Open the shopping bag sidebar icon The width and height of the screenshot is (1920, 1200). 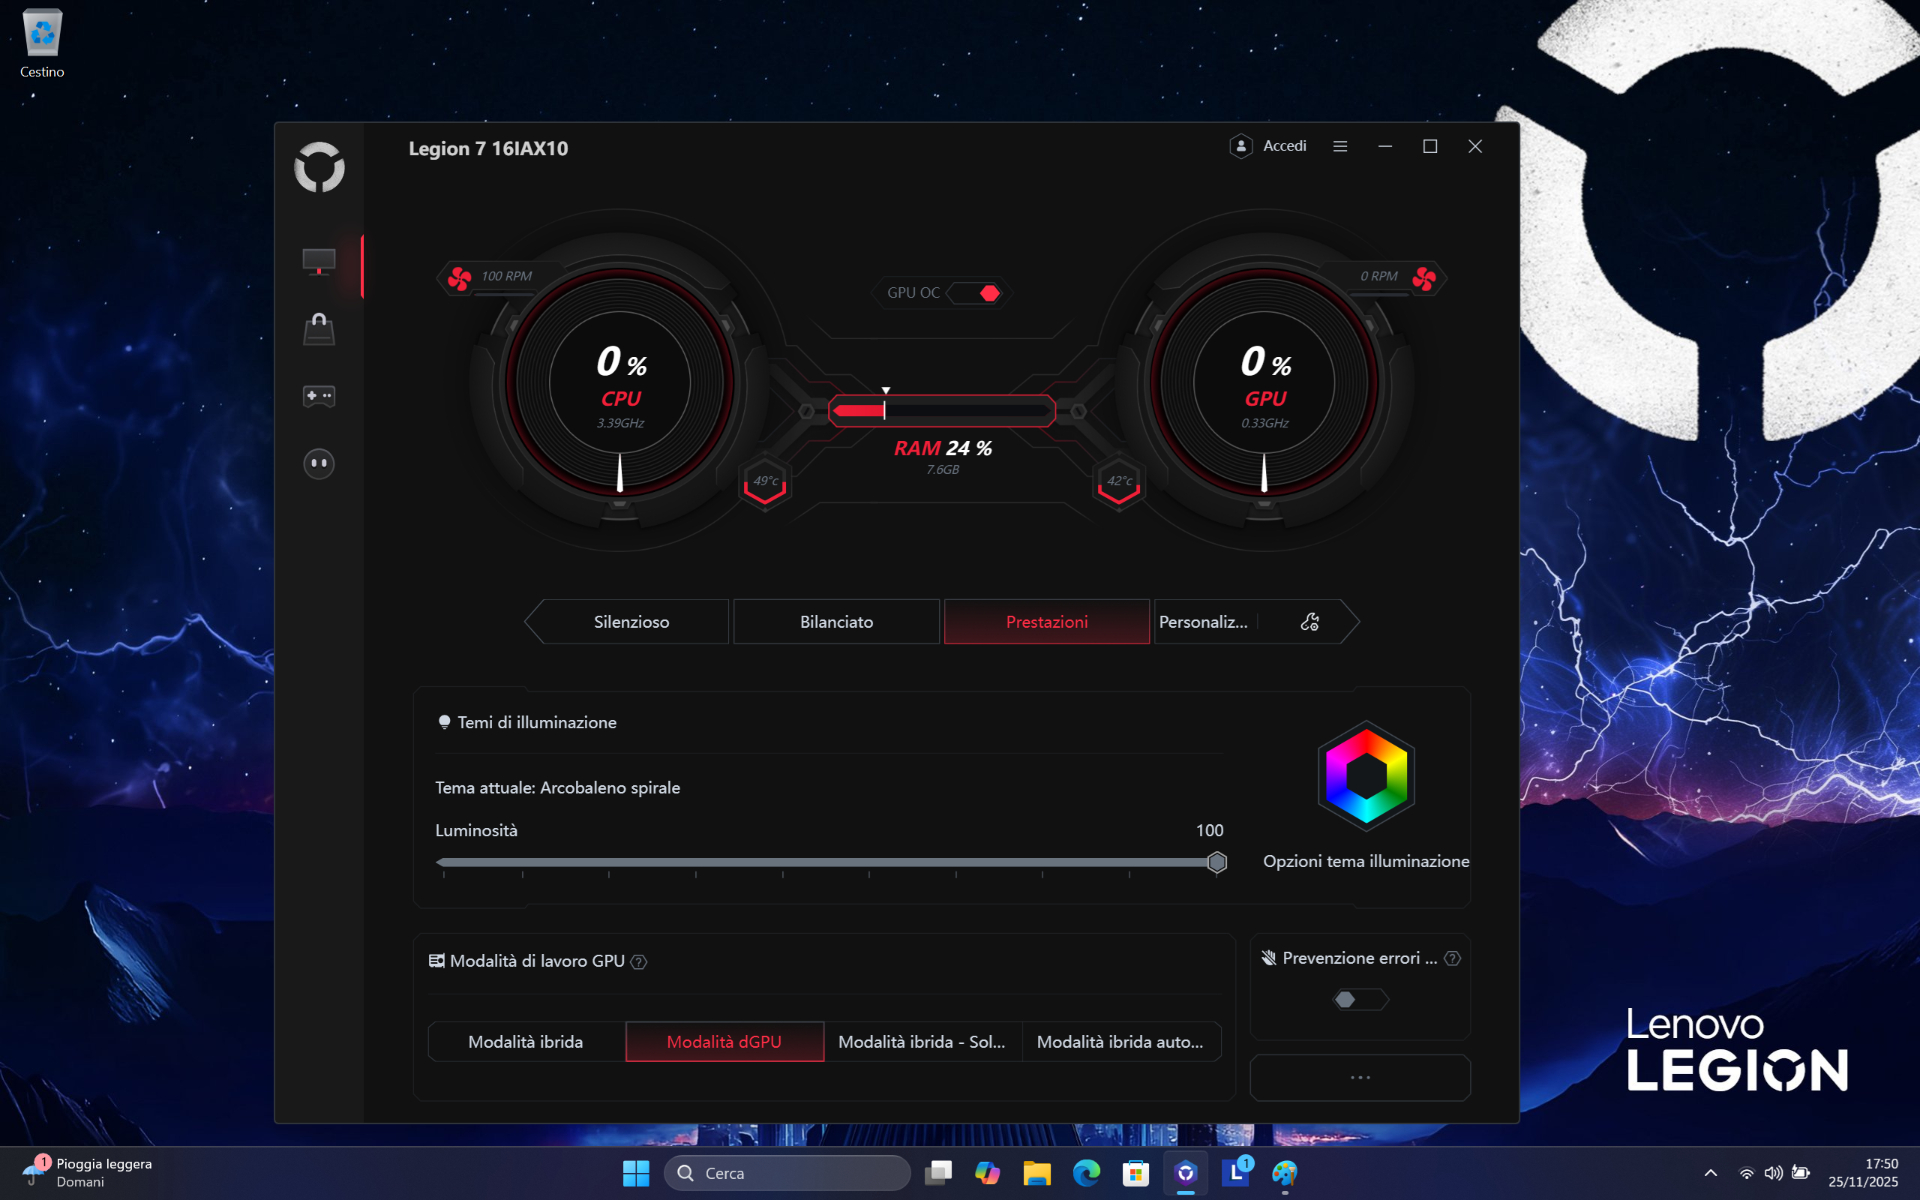point(319,329)
